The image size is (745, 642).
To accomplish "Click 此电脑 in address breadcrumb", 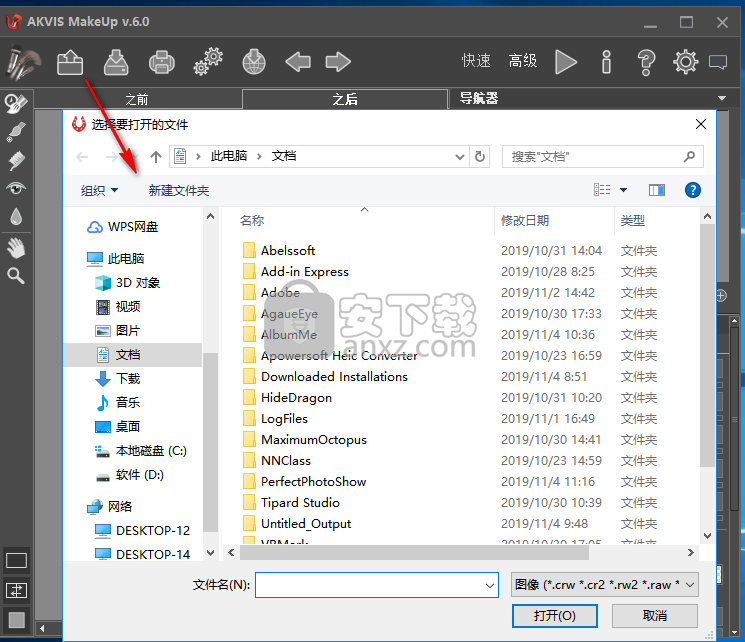I will click(x=229, y=156).
